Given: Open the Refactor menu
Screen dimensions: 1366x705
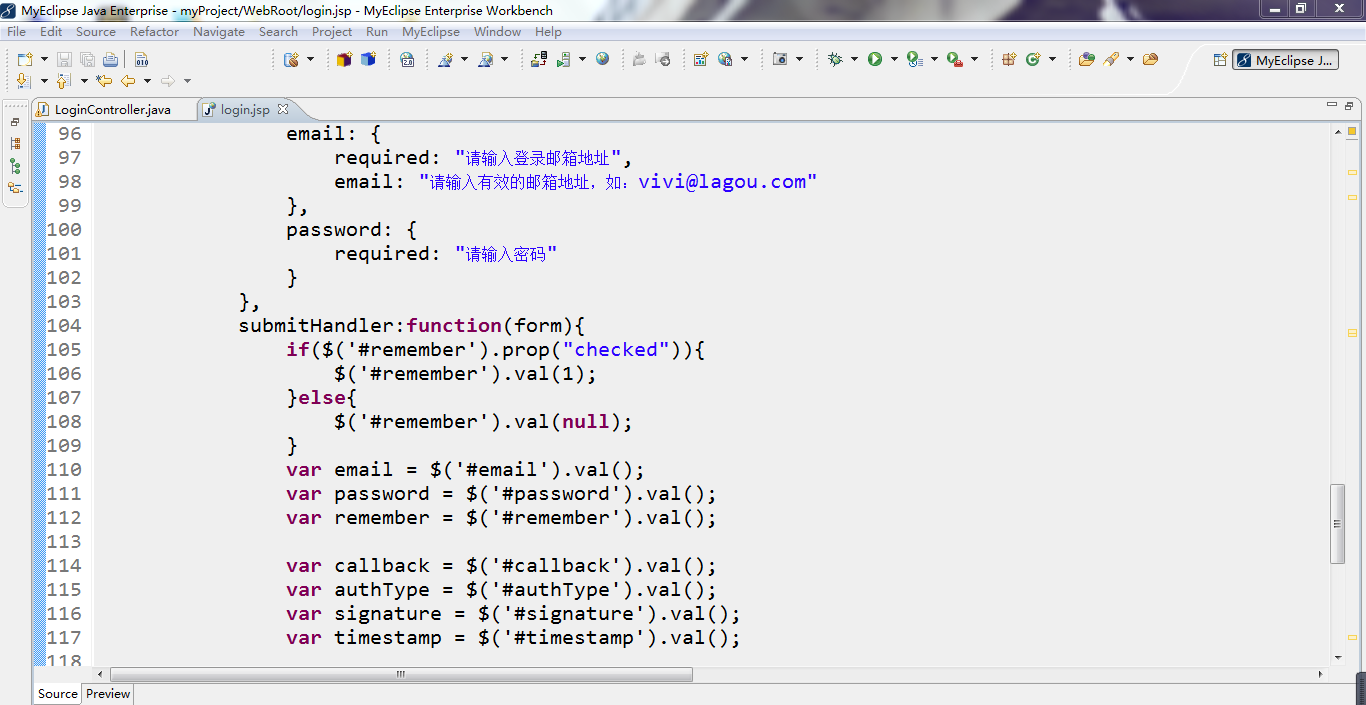Looking at the screenshot, I should click(154, 32).
